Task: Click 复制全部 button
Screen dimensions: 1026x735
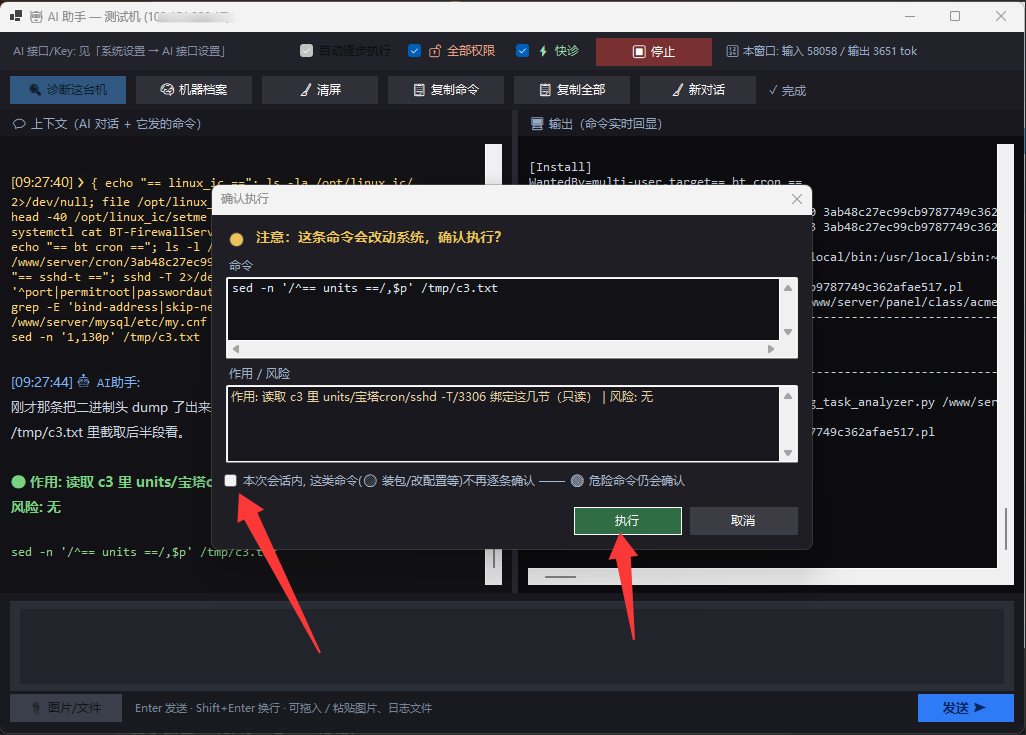Action: [x=572, y=90]
